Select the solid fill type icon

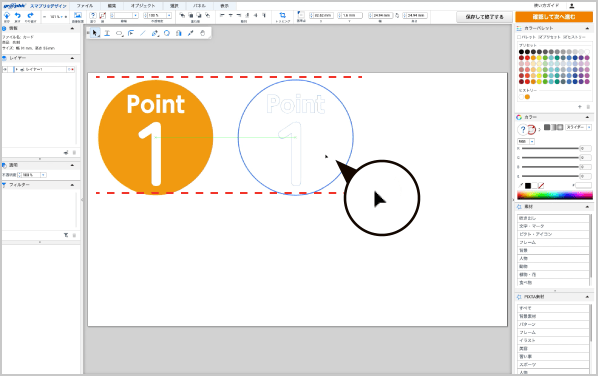pyautogui.click(x=547, y=127)
